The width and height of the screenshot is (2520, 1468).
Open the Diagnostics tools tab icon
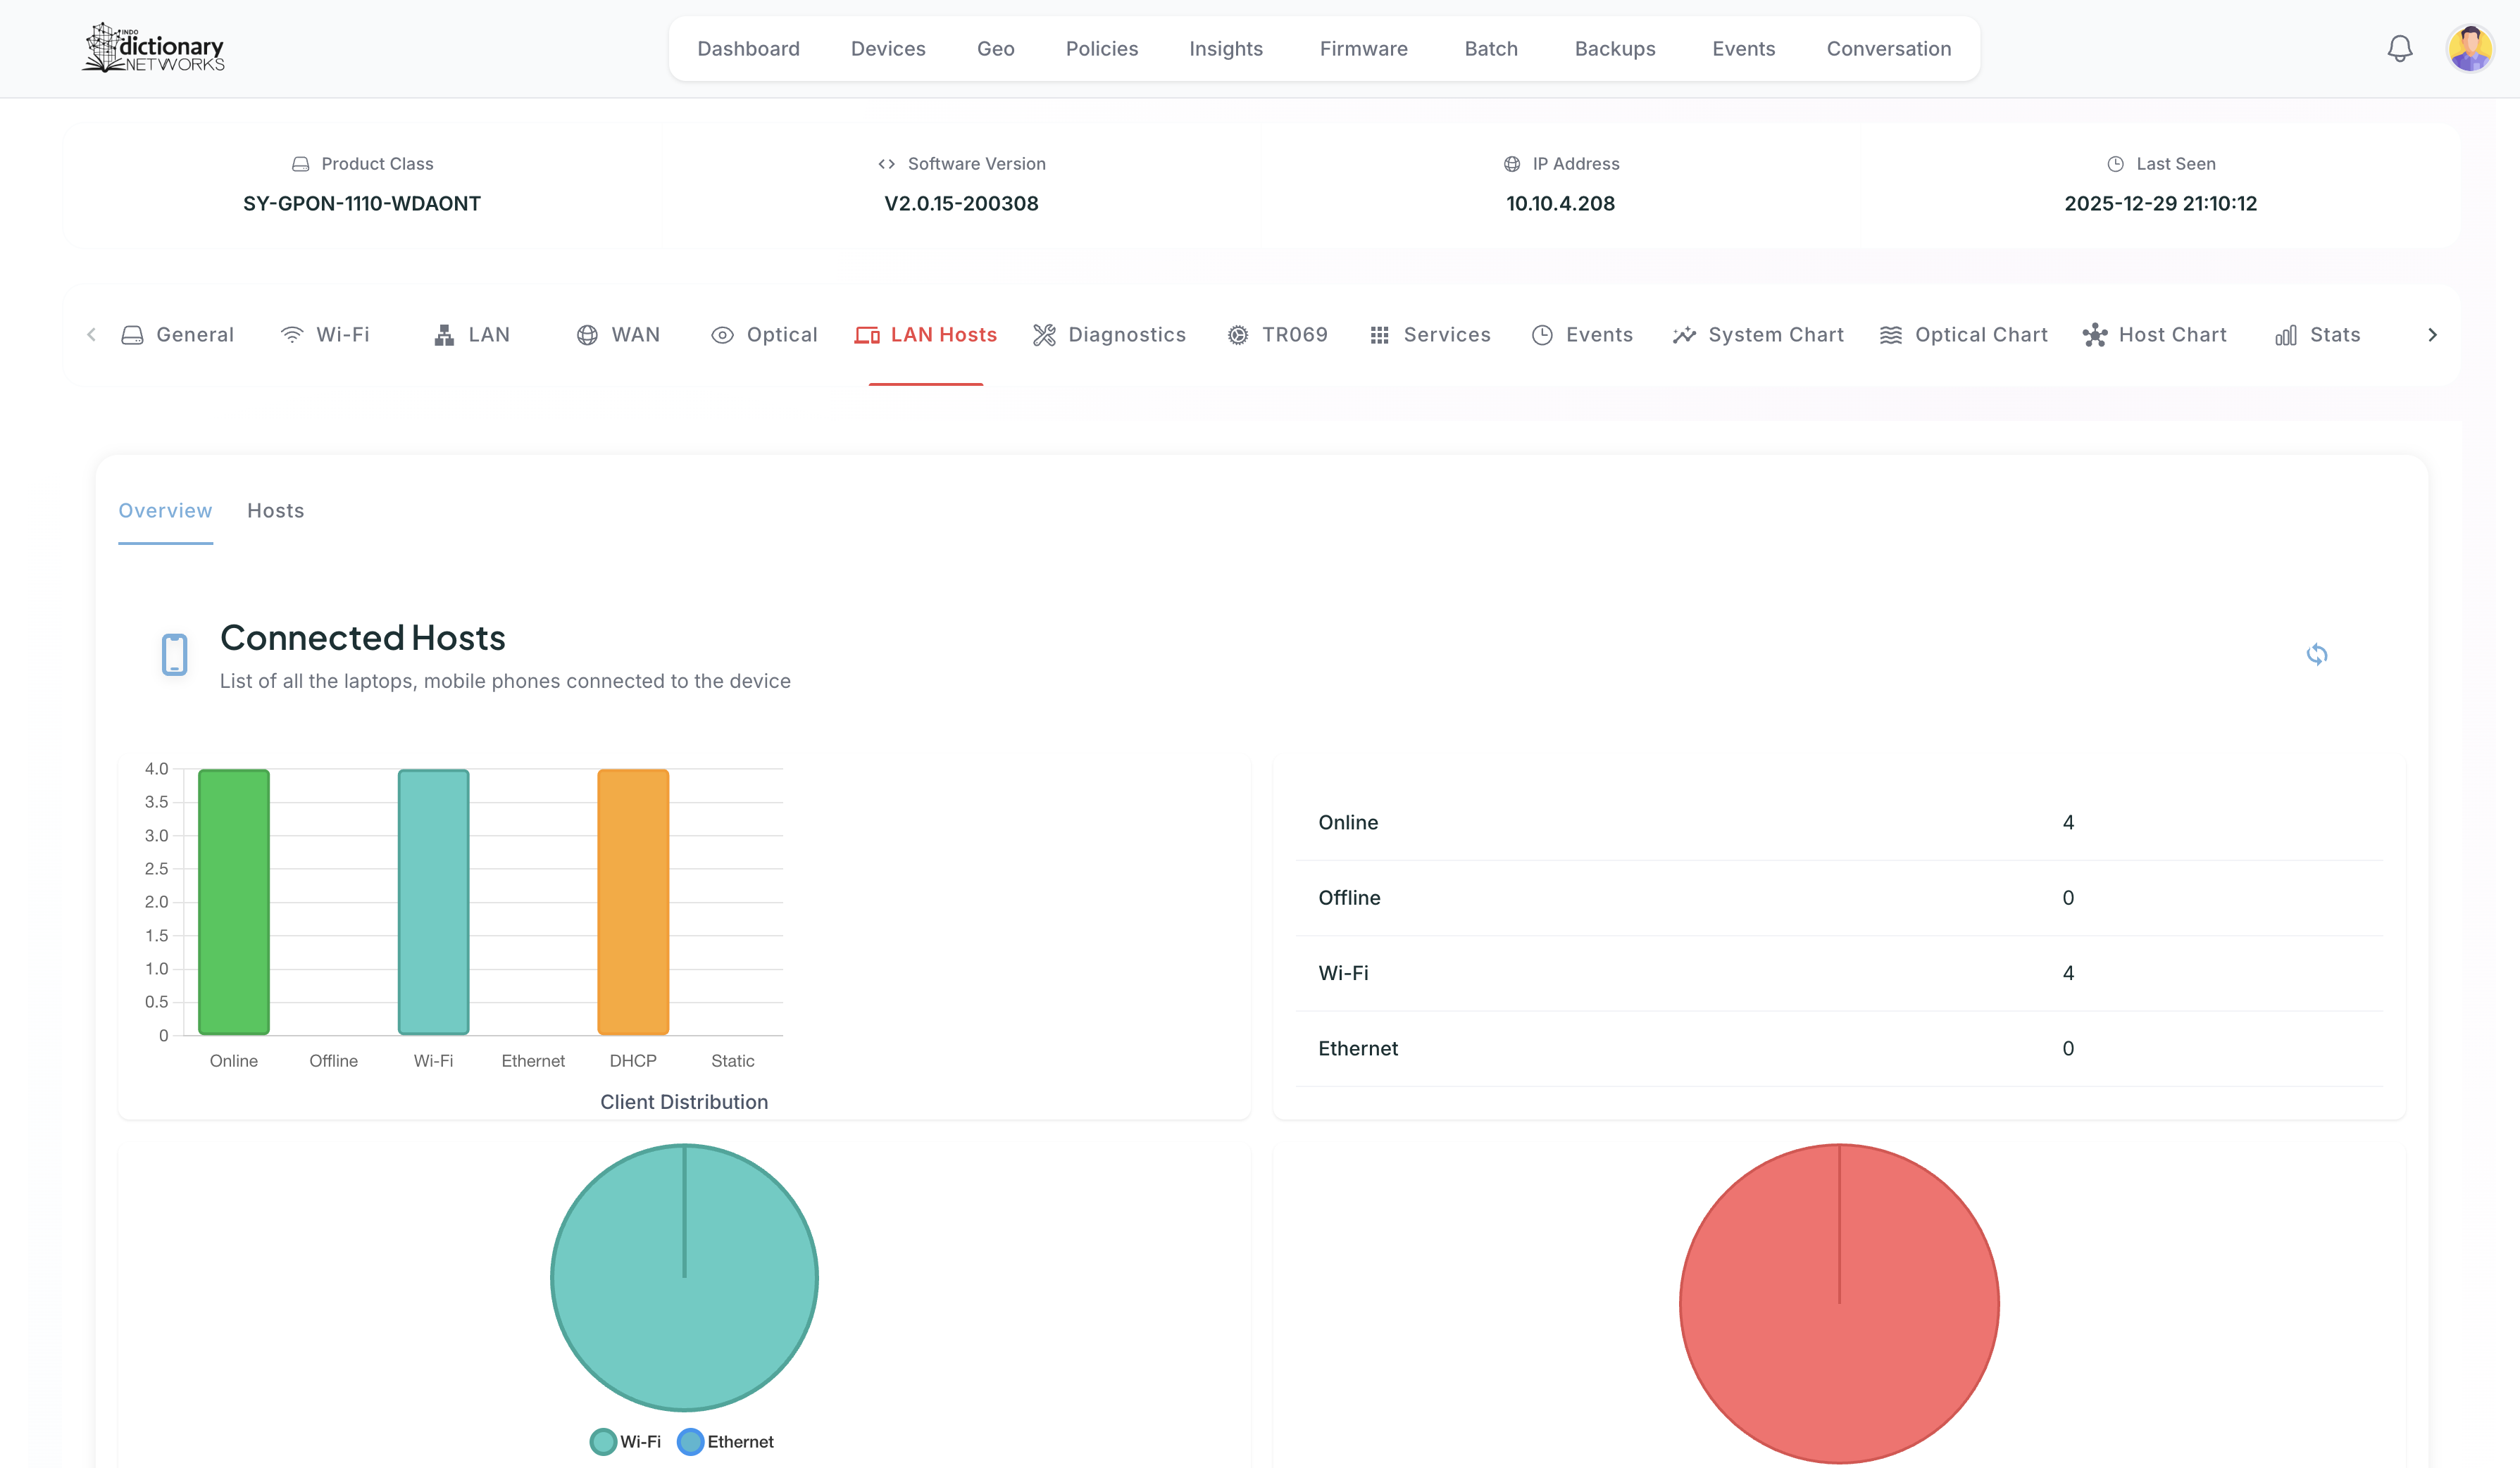click(1044, 335)
